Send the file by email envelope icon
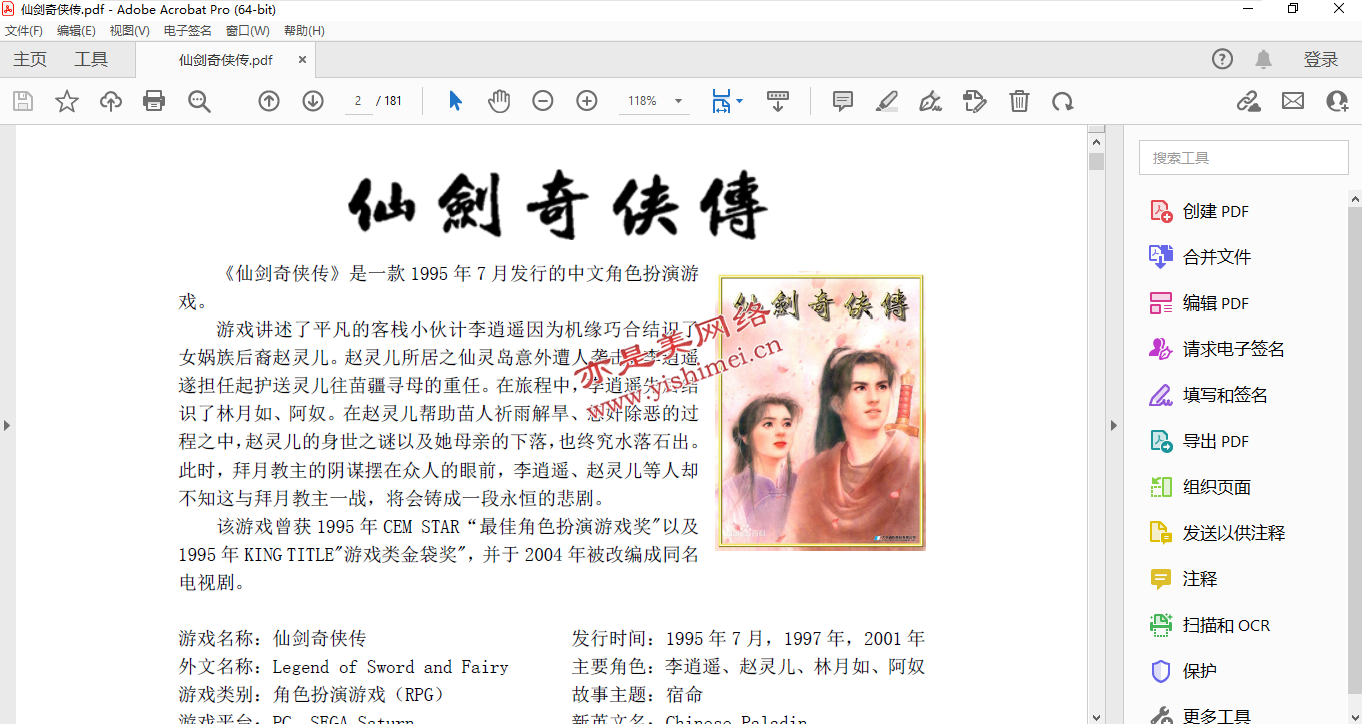 point(1293,101)
